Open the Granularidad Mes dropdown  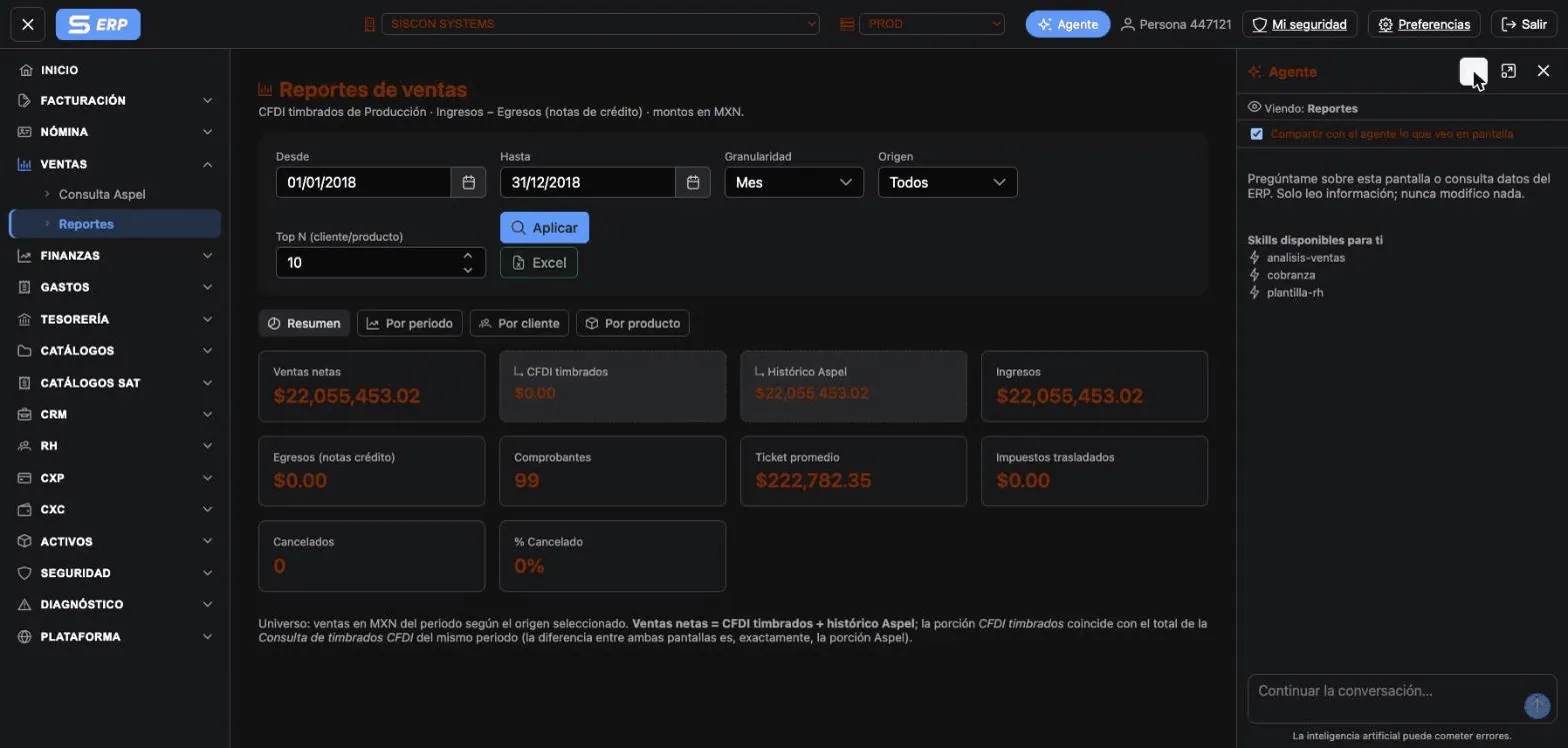click(x=794, y=182)
